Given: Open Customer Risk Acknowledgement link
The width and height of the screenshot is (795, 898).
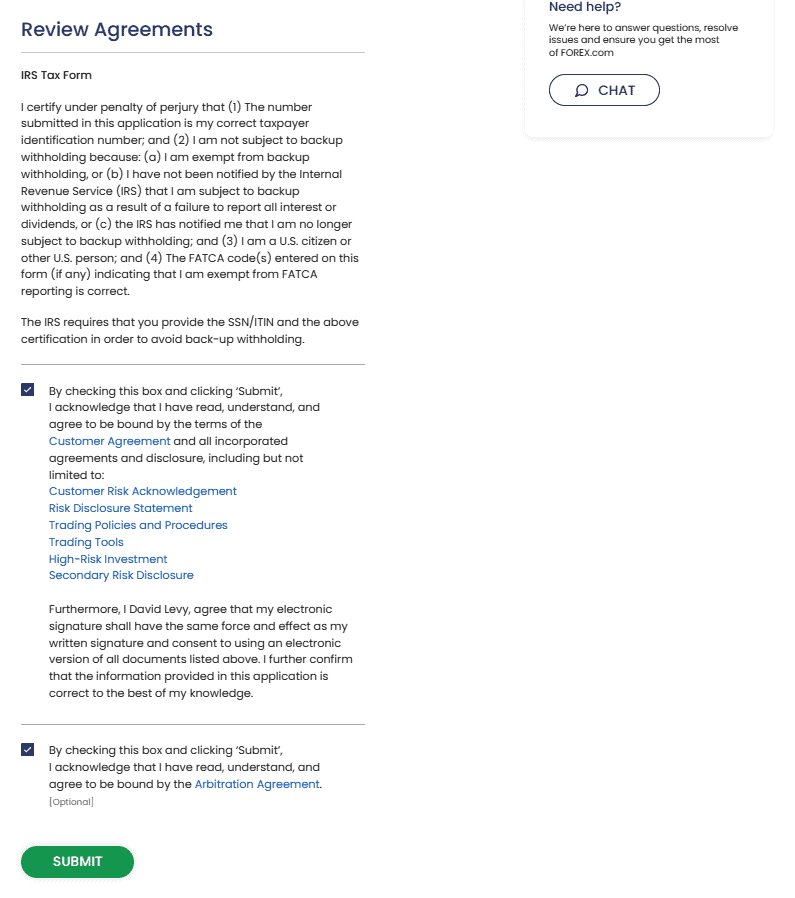Looking at the screenshot, I should pos(143,491).
